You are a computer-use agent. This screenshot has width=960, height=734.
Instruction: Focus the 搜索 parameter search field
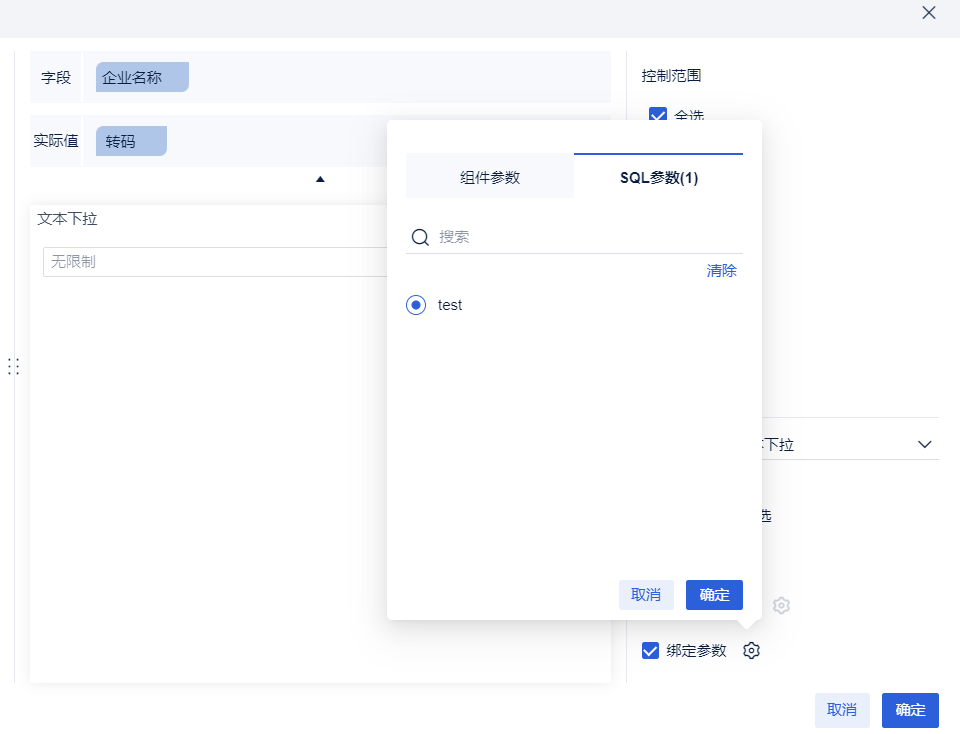coord(585,237)
